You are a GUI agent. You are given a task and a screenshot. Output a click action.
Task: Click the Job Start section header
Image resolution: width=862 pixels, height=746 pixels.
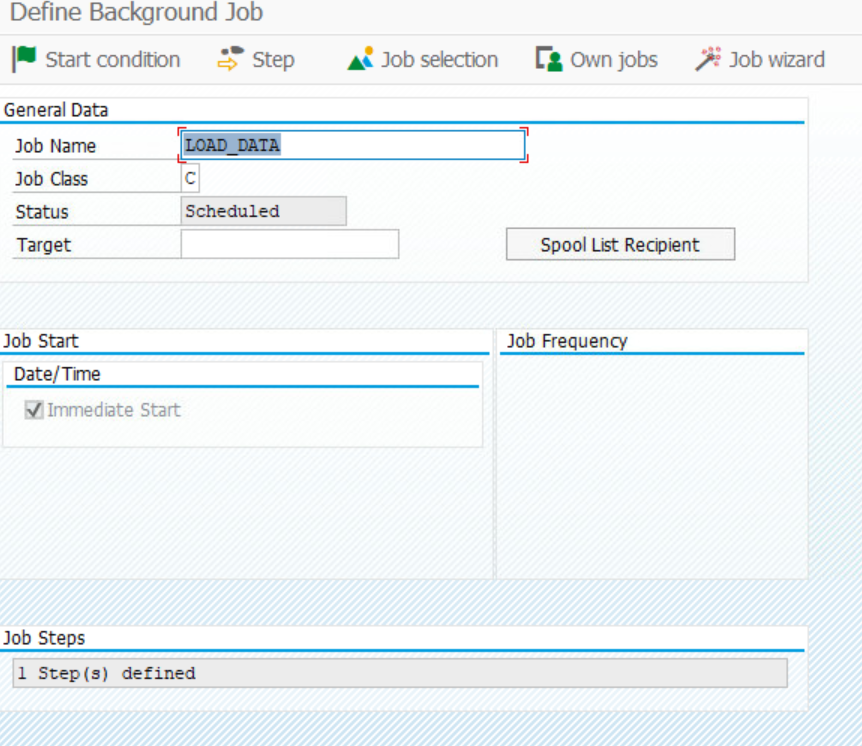coord(41,341)
